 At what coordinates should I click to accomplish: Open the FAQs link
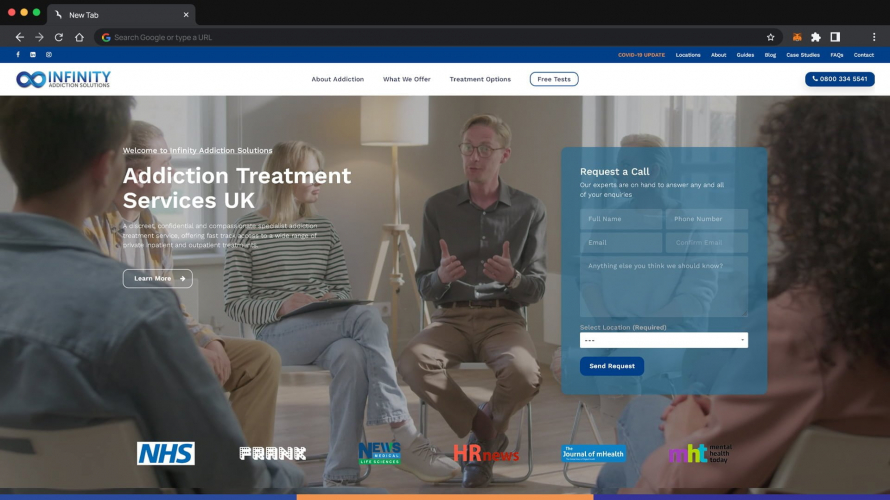[837, 55]
